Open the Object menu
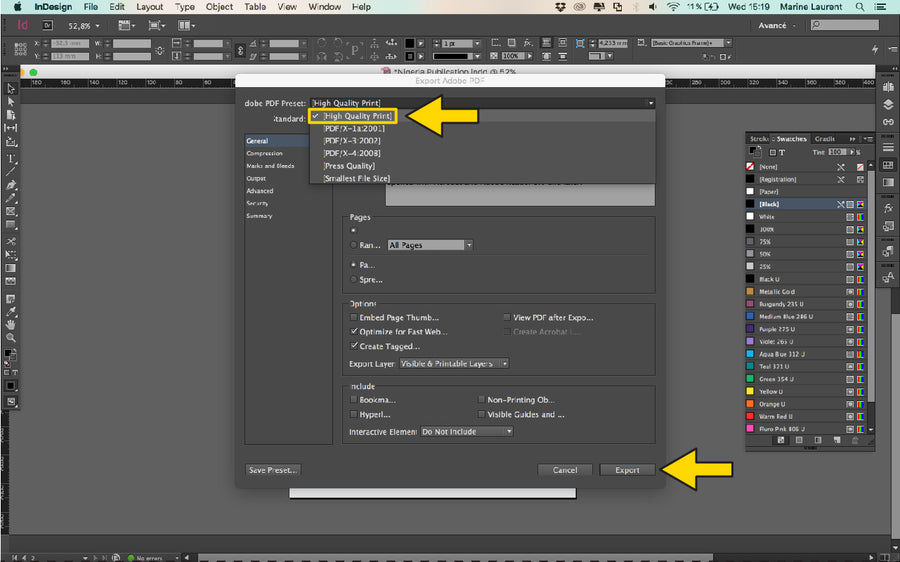 click(x=219, y=7)
